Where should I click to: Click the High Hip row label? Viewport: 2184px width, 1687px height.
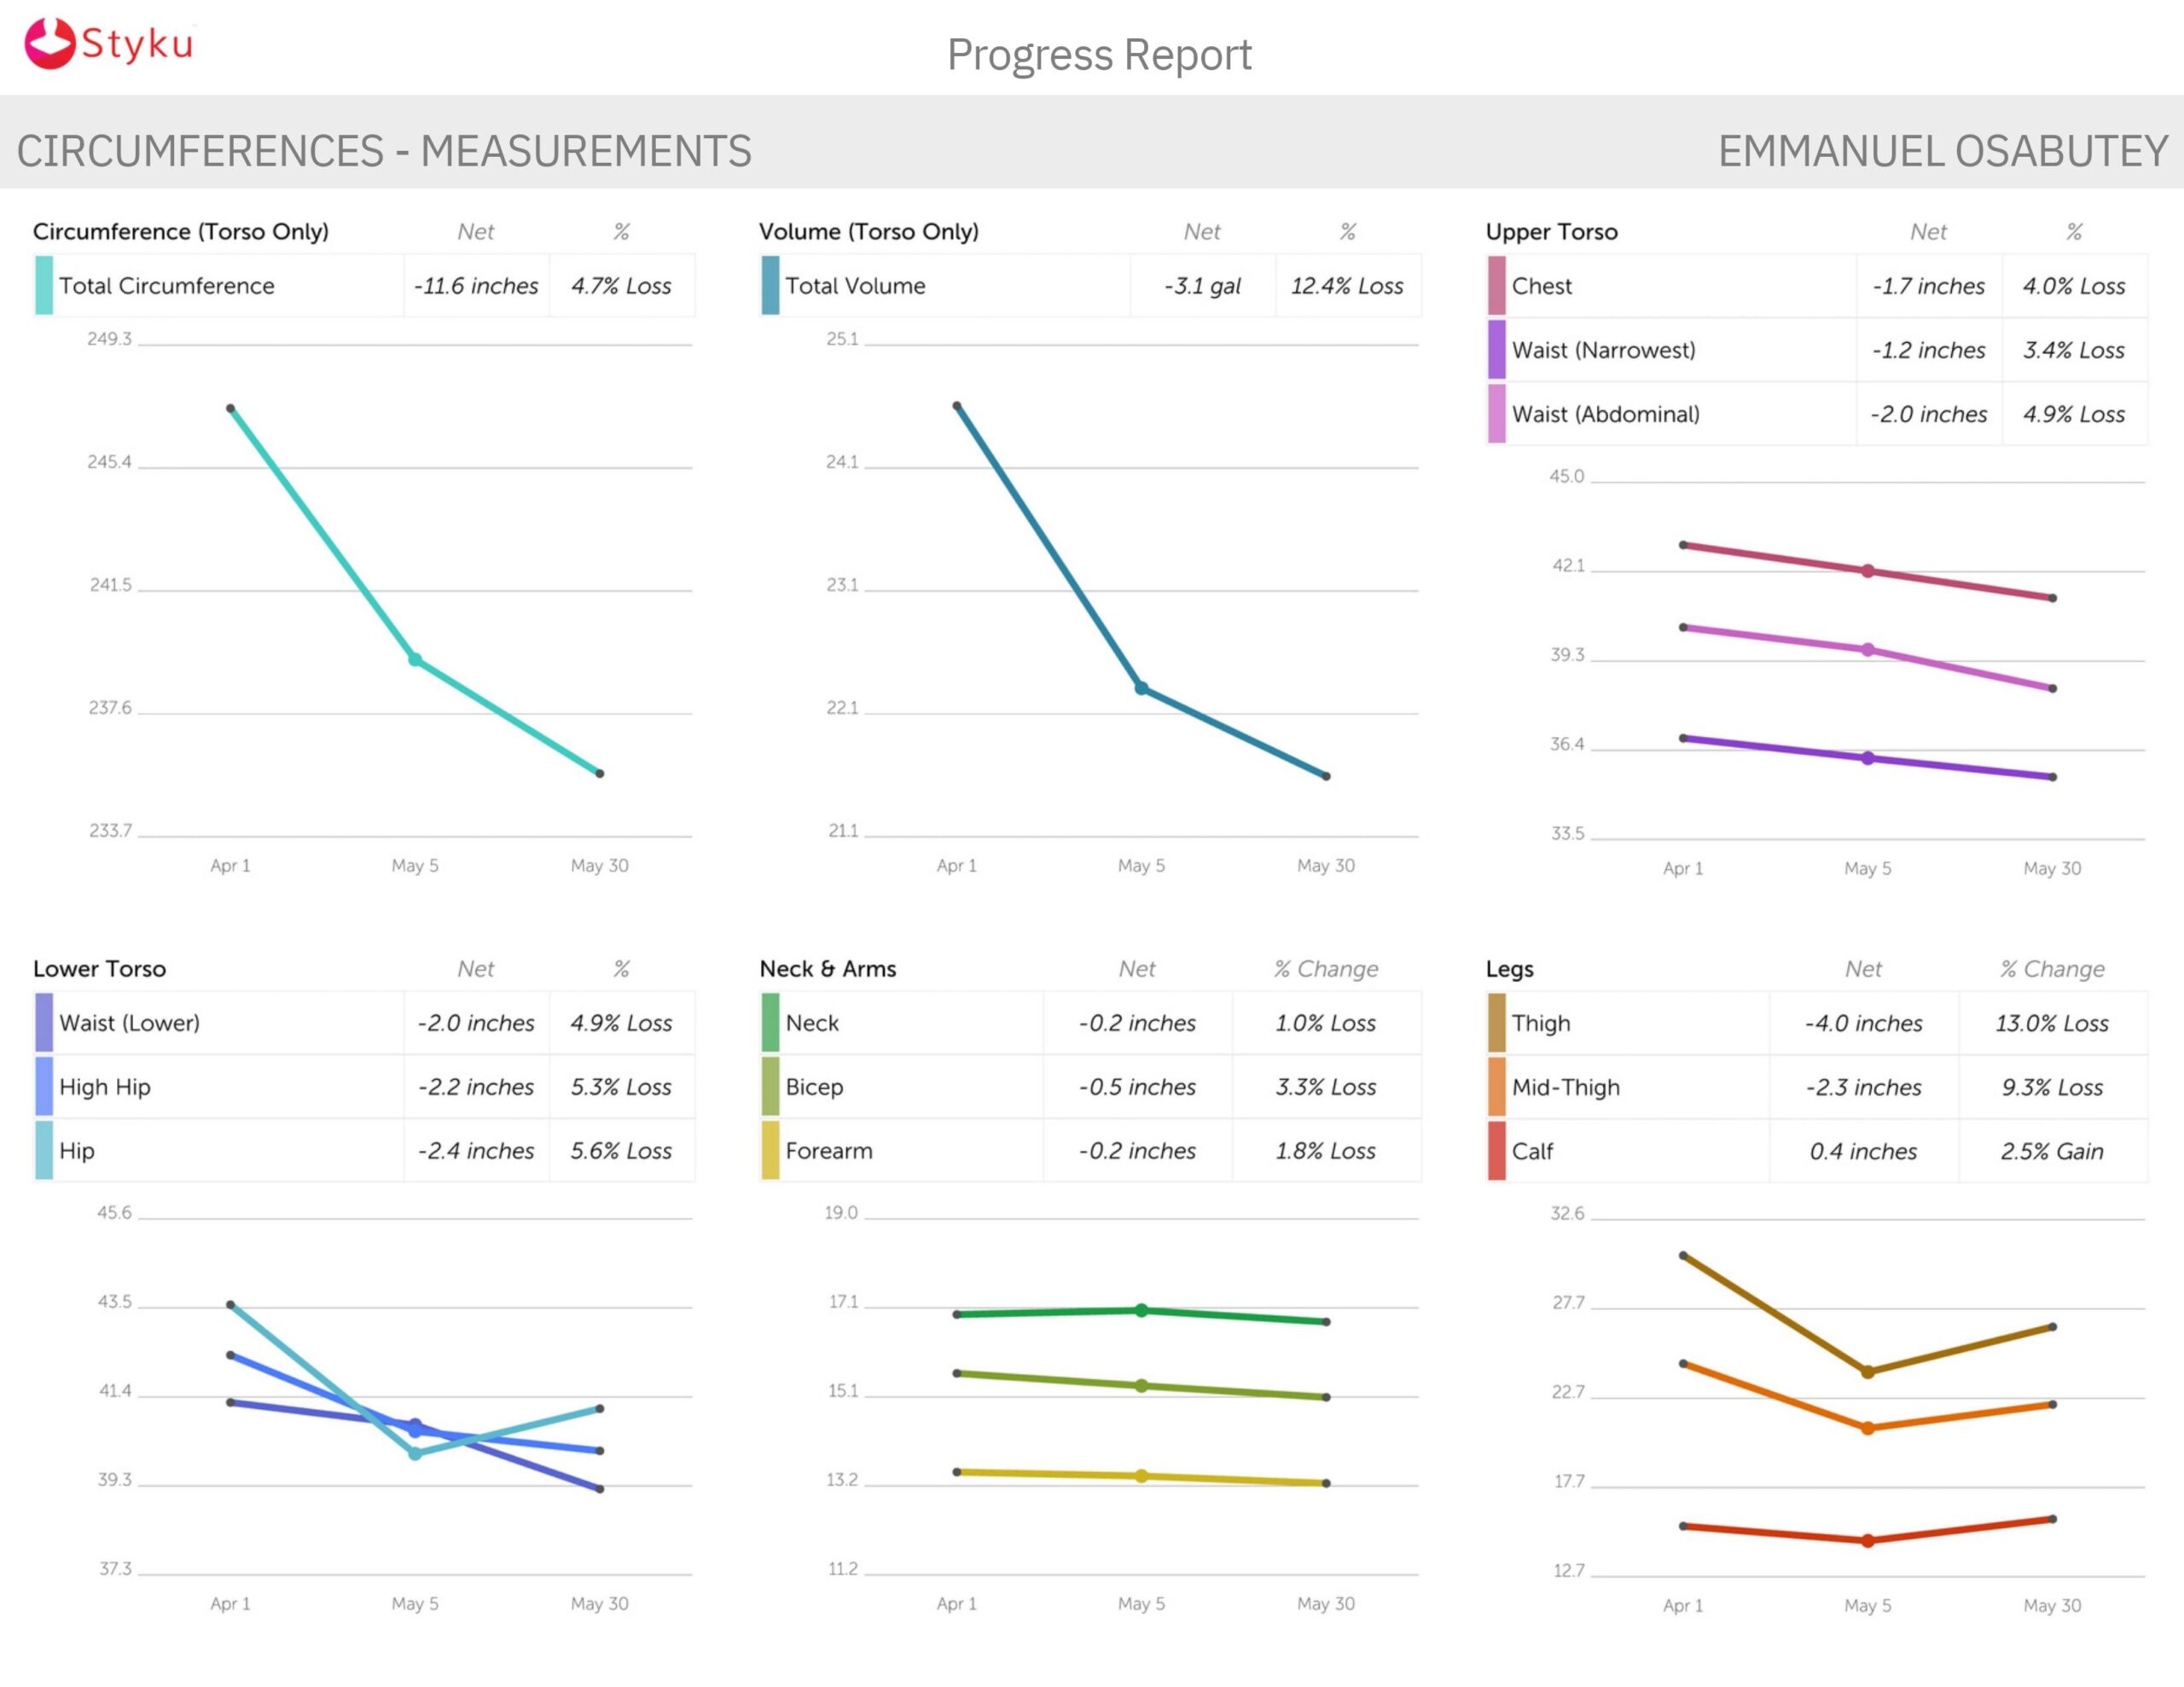tap(105, 1087)
